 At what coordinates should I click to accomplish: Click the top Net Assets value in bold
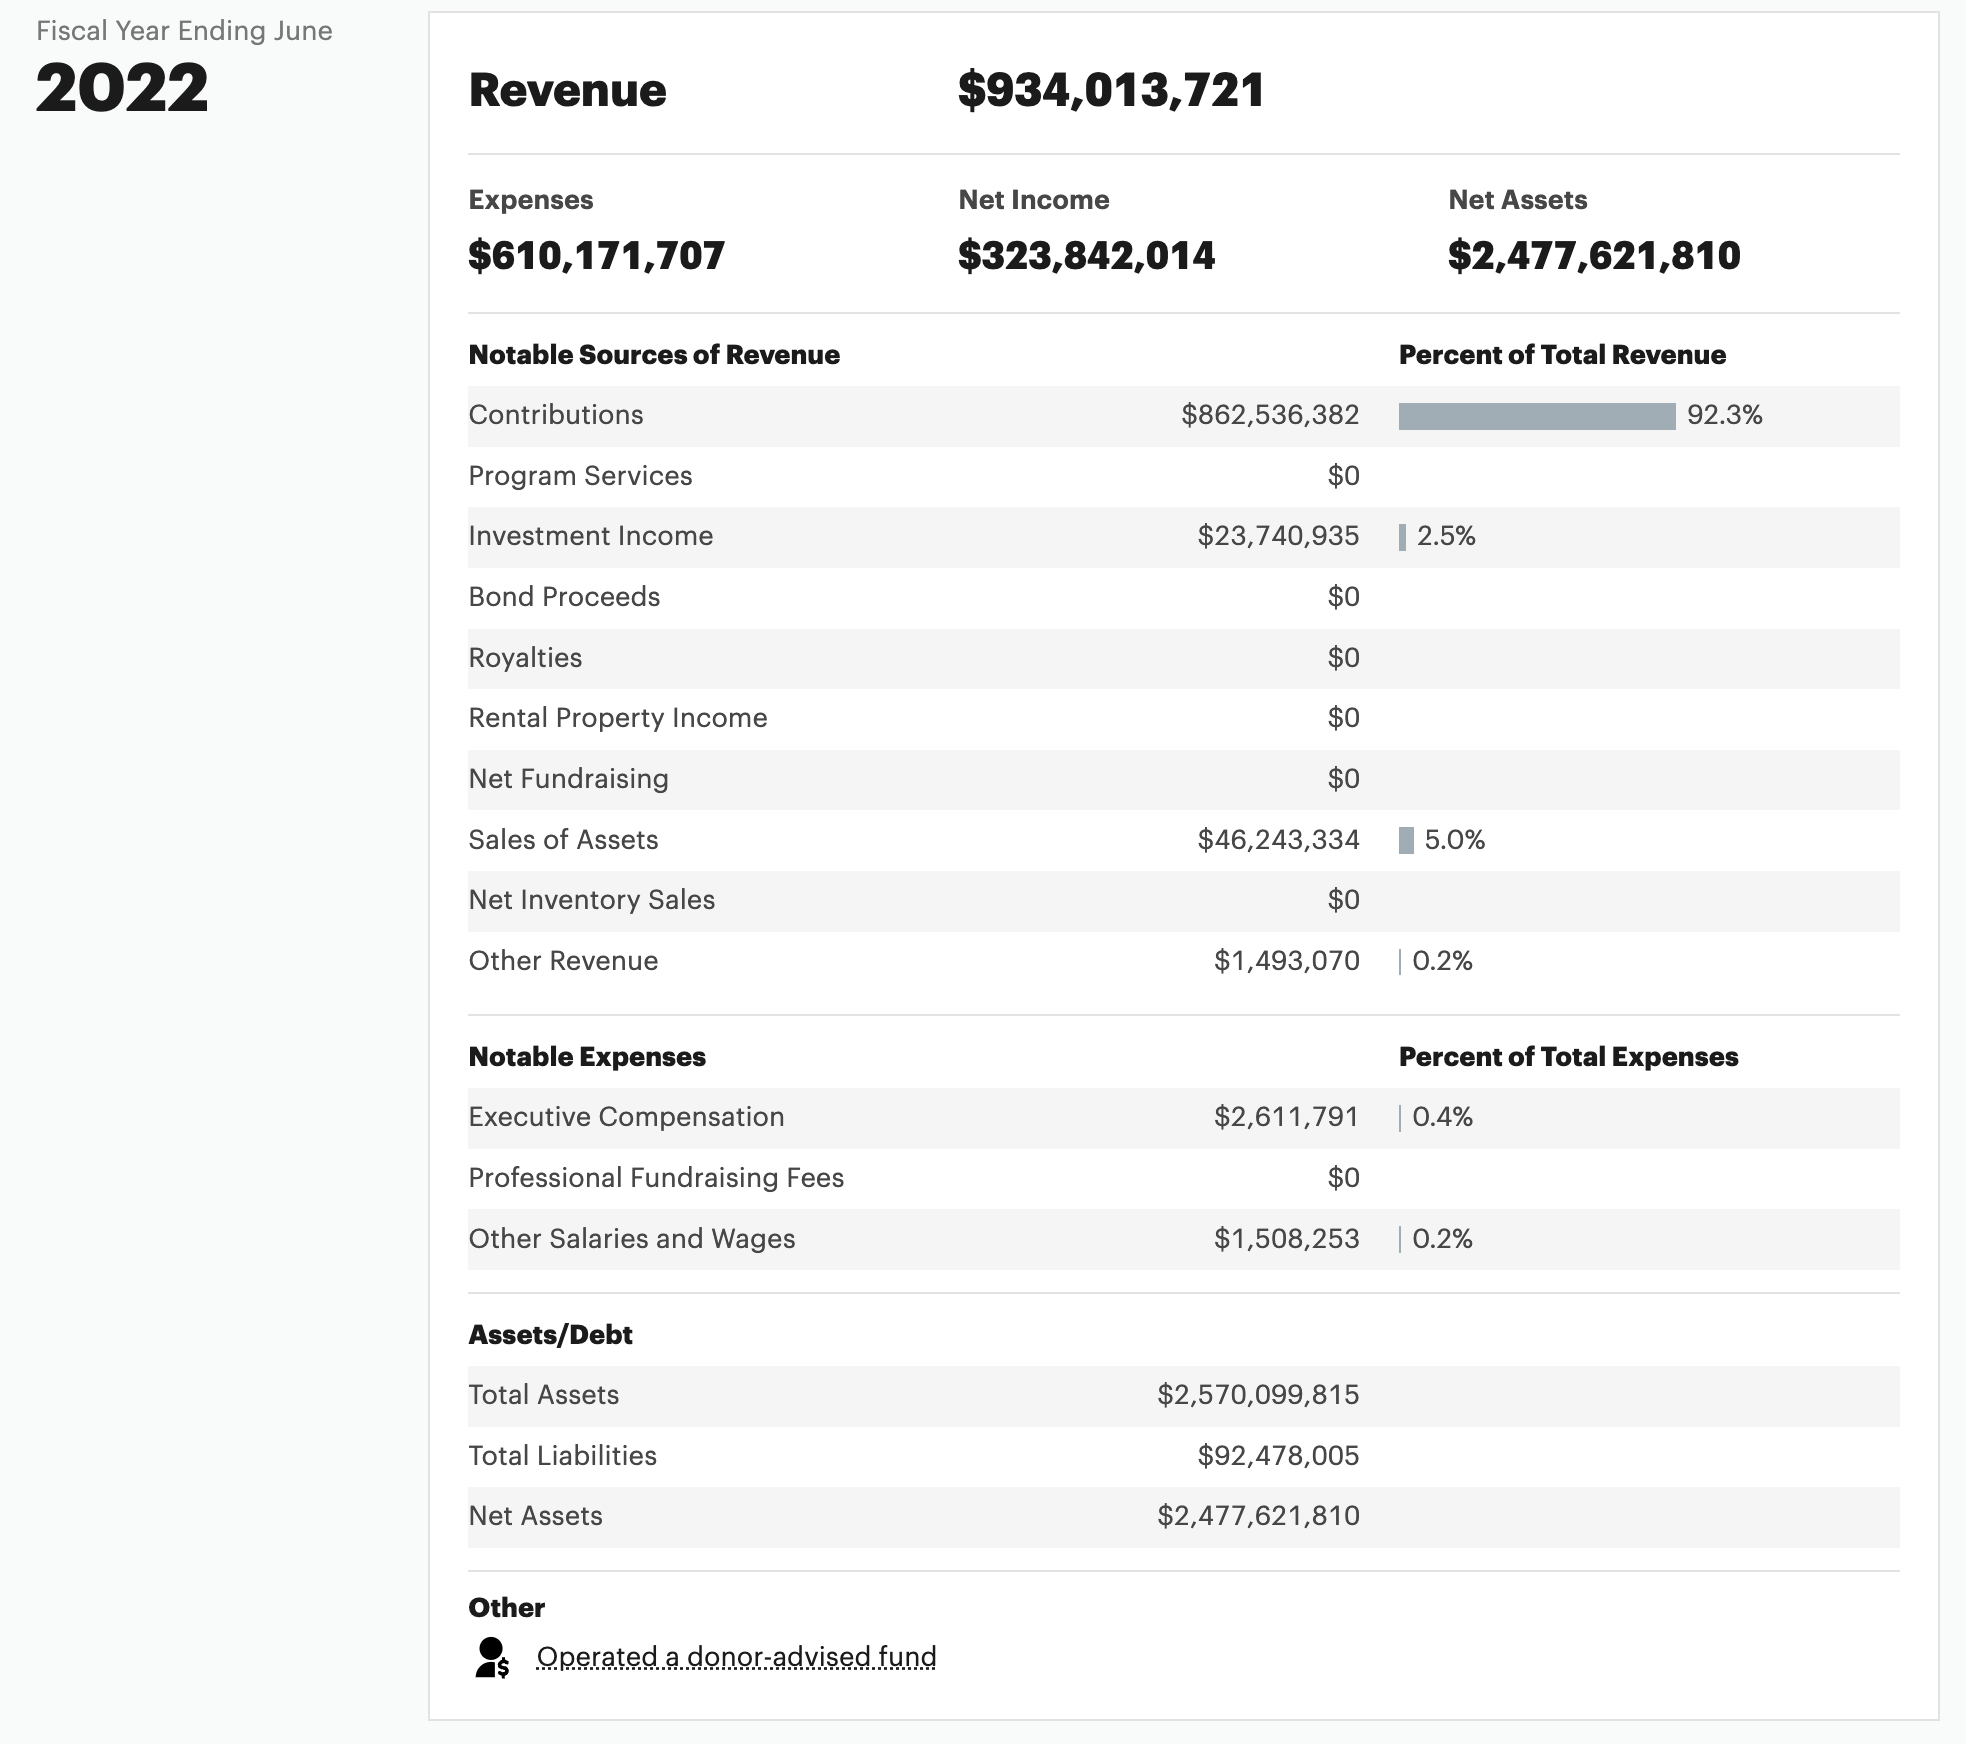pyautogui.click(x=1594, y=256)
